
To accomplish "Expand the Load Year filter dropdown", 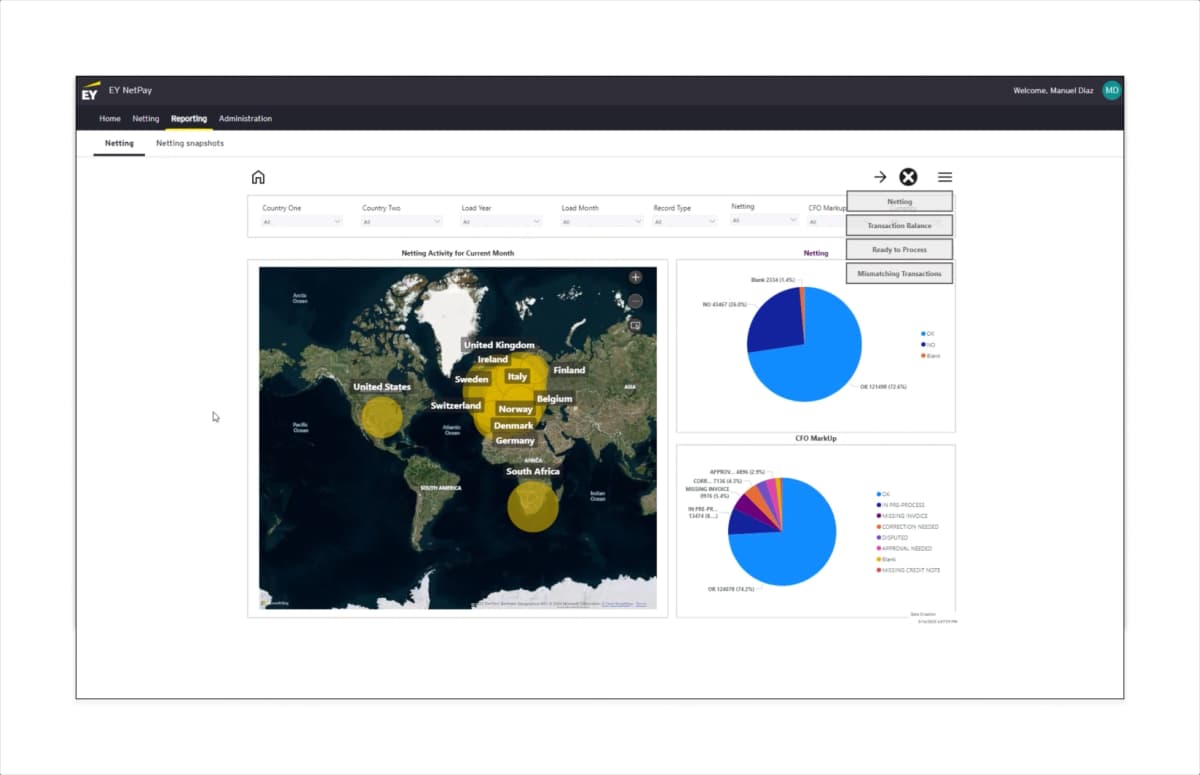I will [x=501, y=221].
